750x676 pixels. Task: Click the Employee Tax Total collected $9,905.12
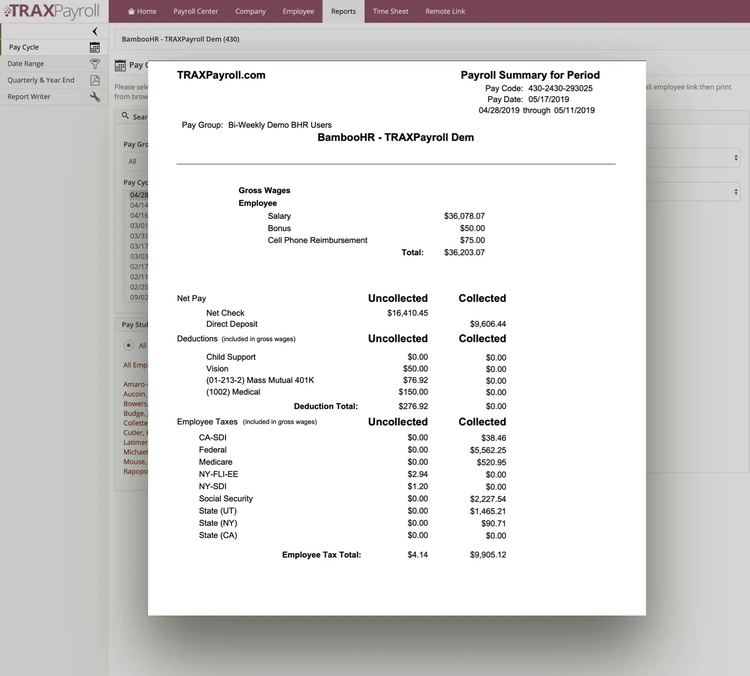(x=487, y=555)
